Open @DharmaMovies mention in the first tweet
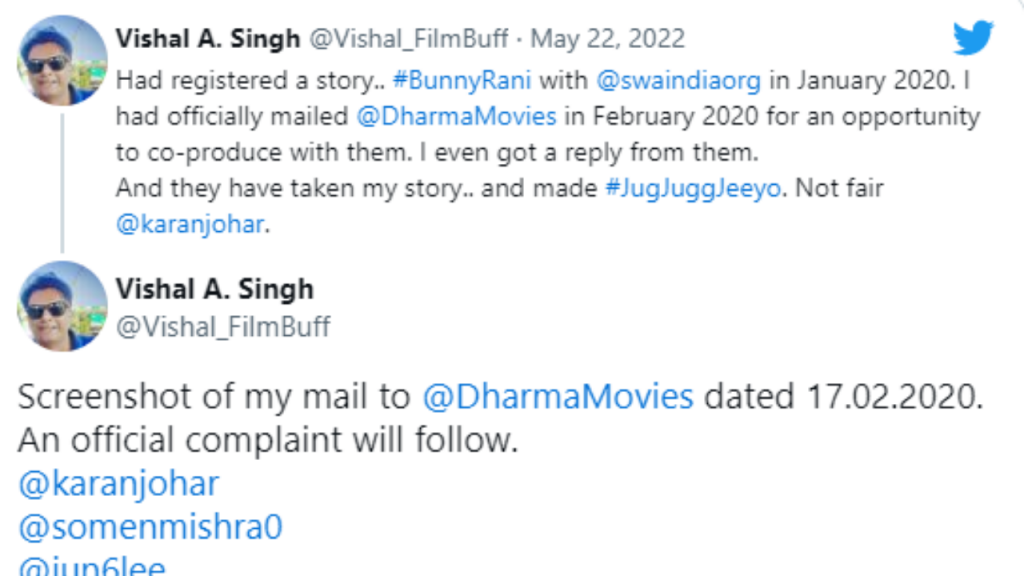The image size is (1024, 576). pyautogui.click(x=456, y=116)
